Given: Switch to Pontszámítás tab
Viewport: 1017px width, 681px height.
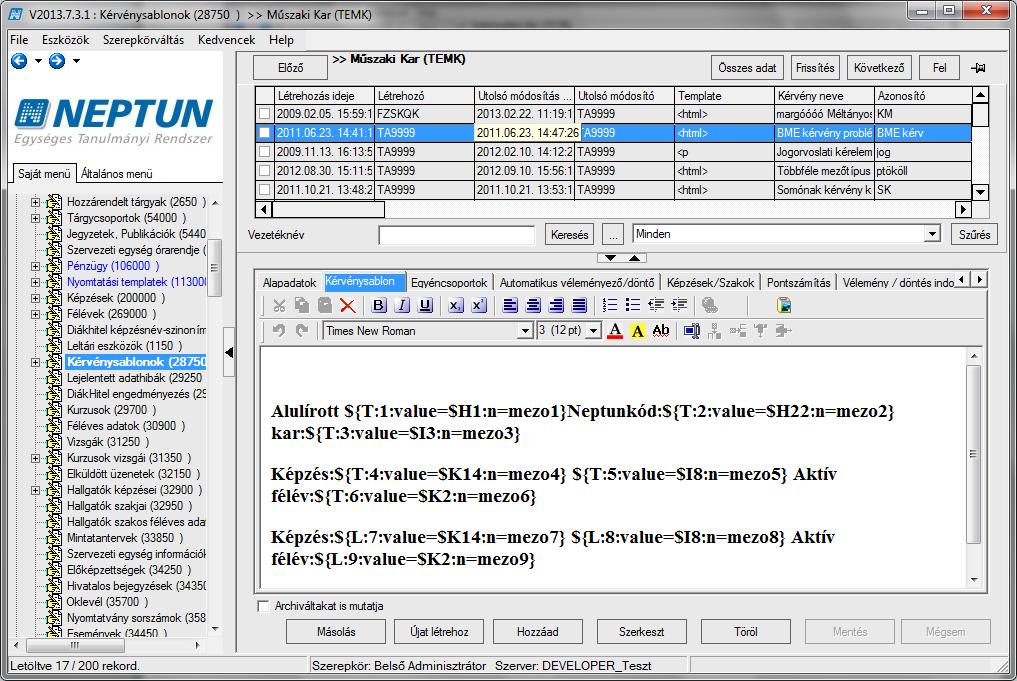Looking at the screenshot, I should [798, 283].
